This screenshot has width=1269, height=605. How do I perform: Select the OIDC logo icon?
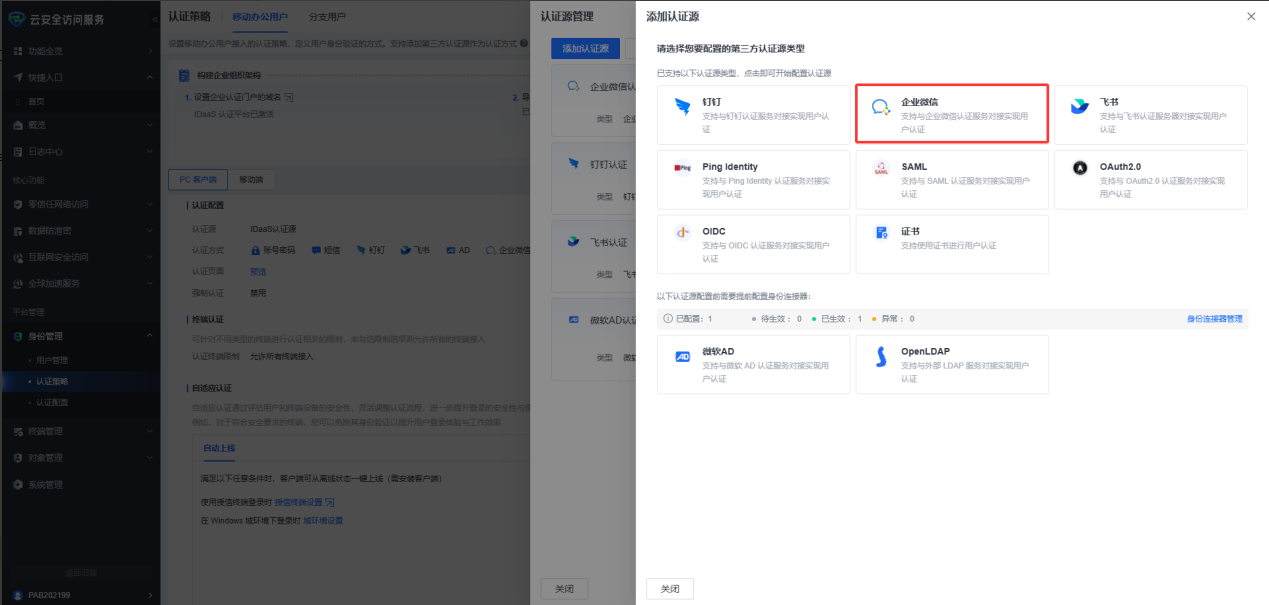[682, 233]
